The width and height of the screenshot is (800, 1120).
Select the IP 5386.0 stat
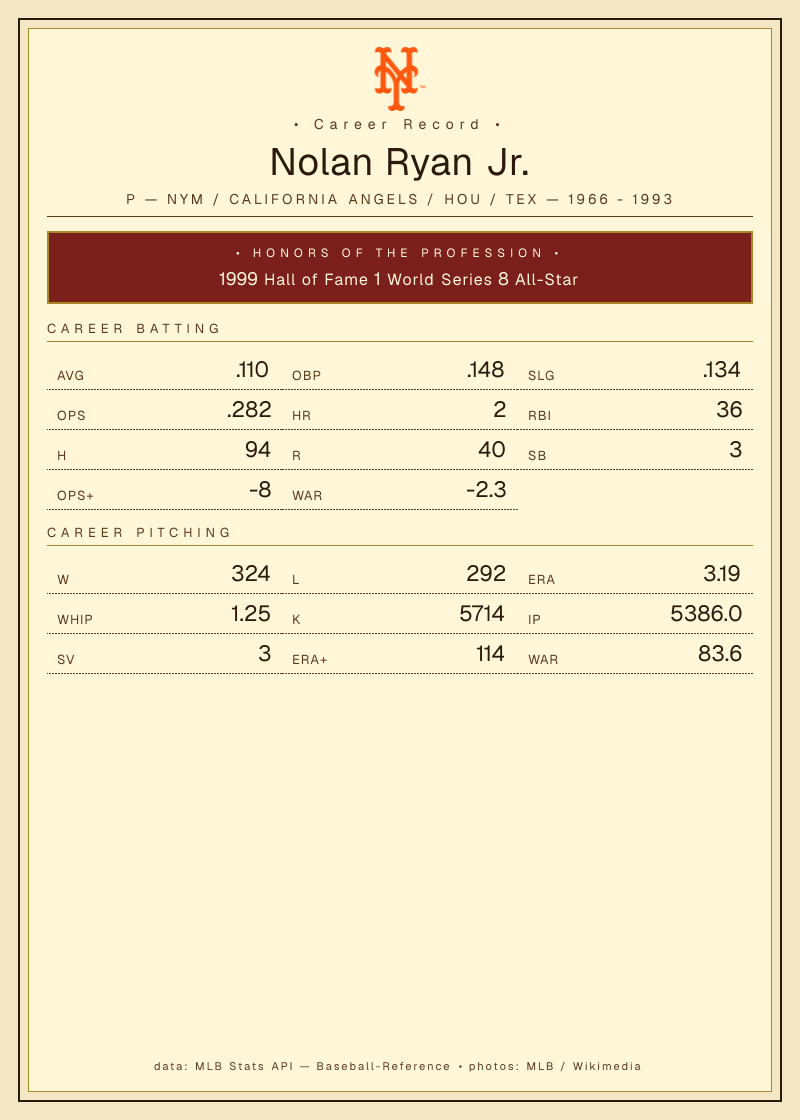tap(635, 614)
